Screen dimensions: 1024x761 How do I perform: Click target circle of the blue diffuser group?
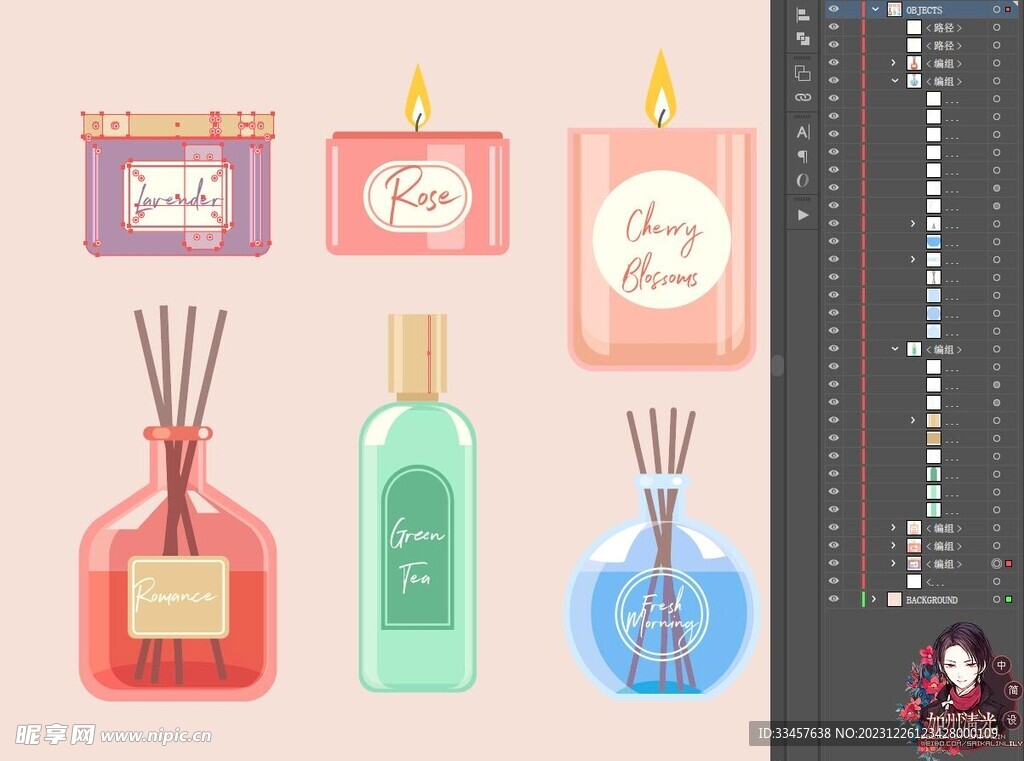tap(997, 81)
